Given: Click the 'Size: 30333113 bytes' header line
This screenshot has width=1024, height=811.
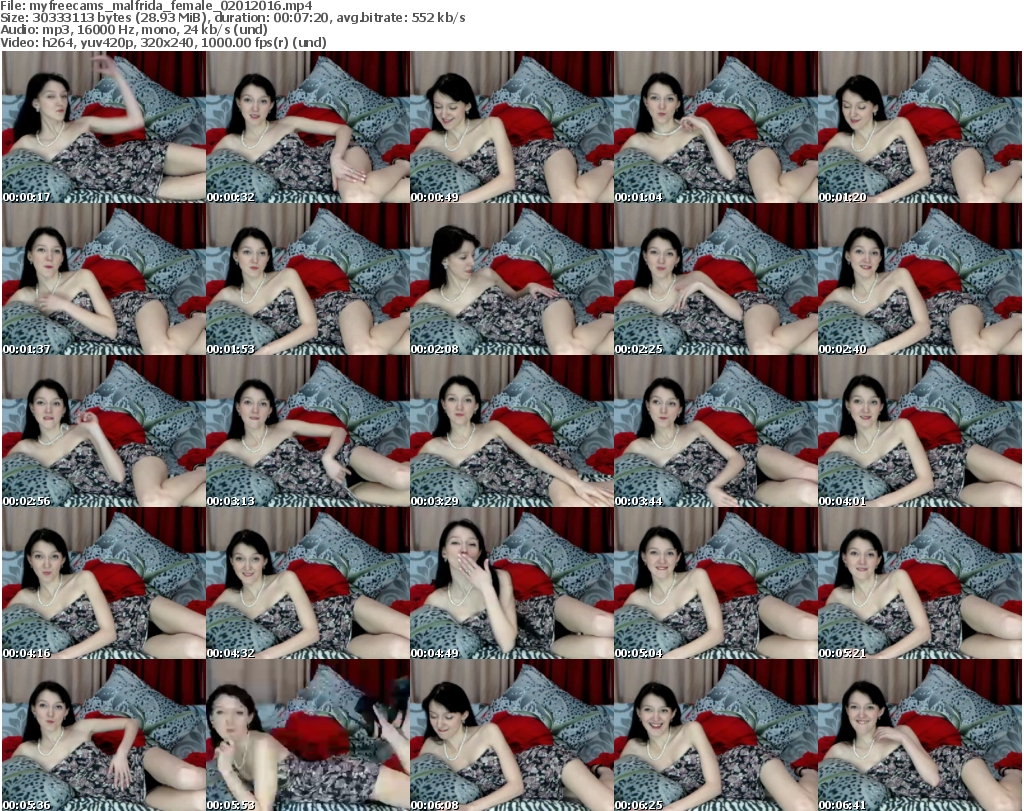Looking at the screenshot, I should 233,18.
